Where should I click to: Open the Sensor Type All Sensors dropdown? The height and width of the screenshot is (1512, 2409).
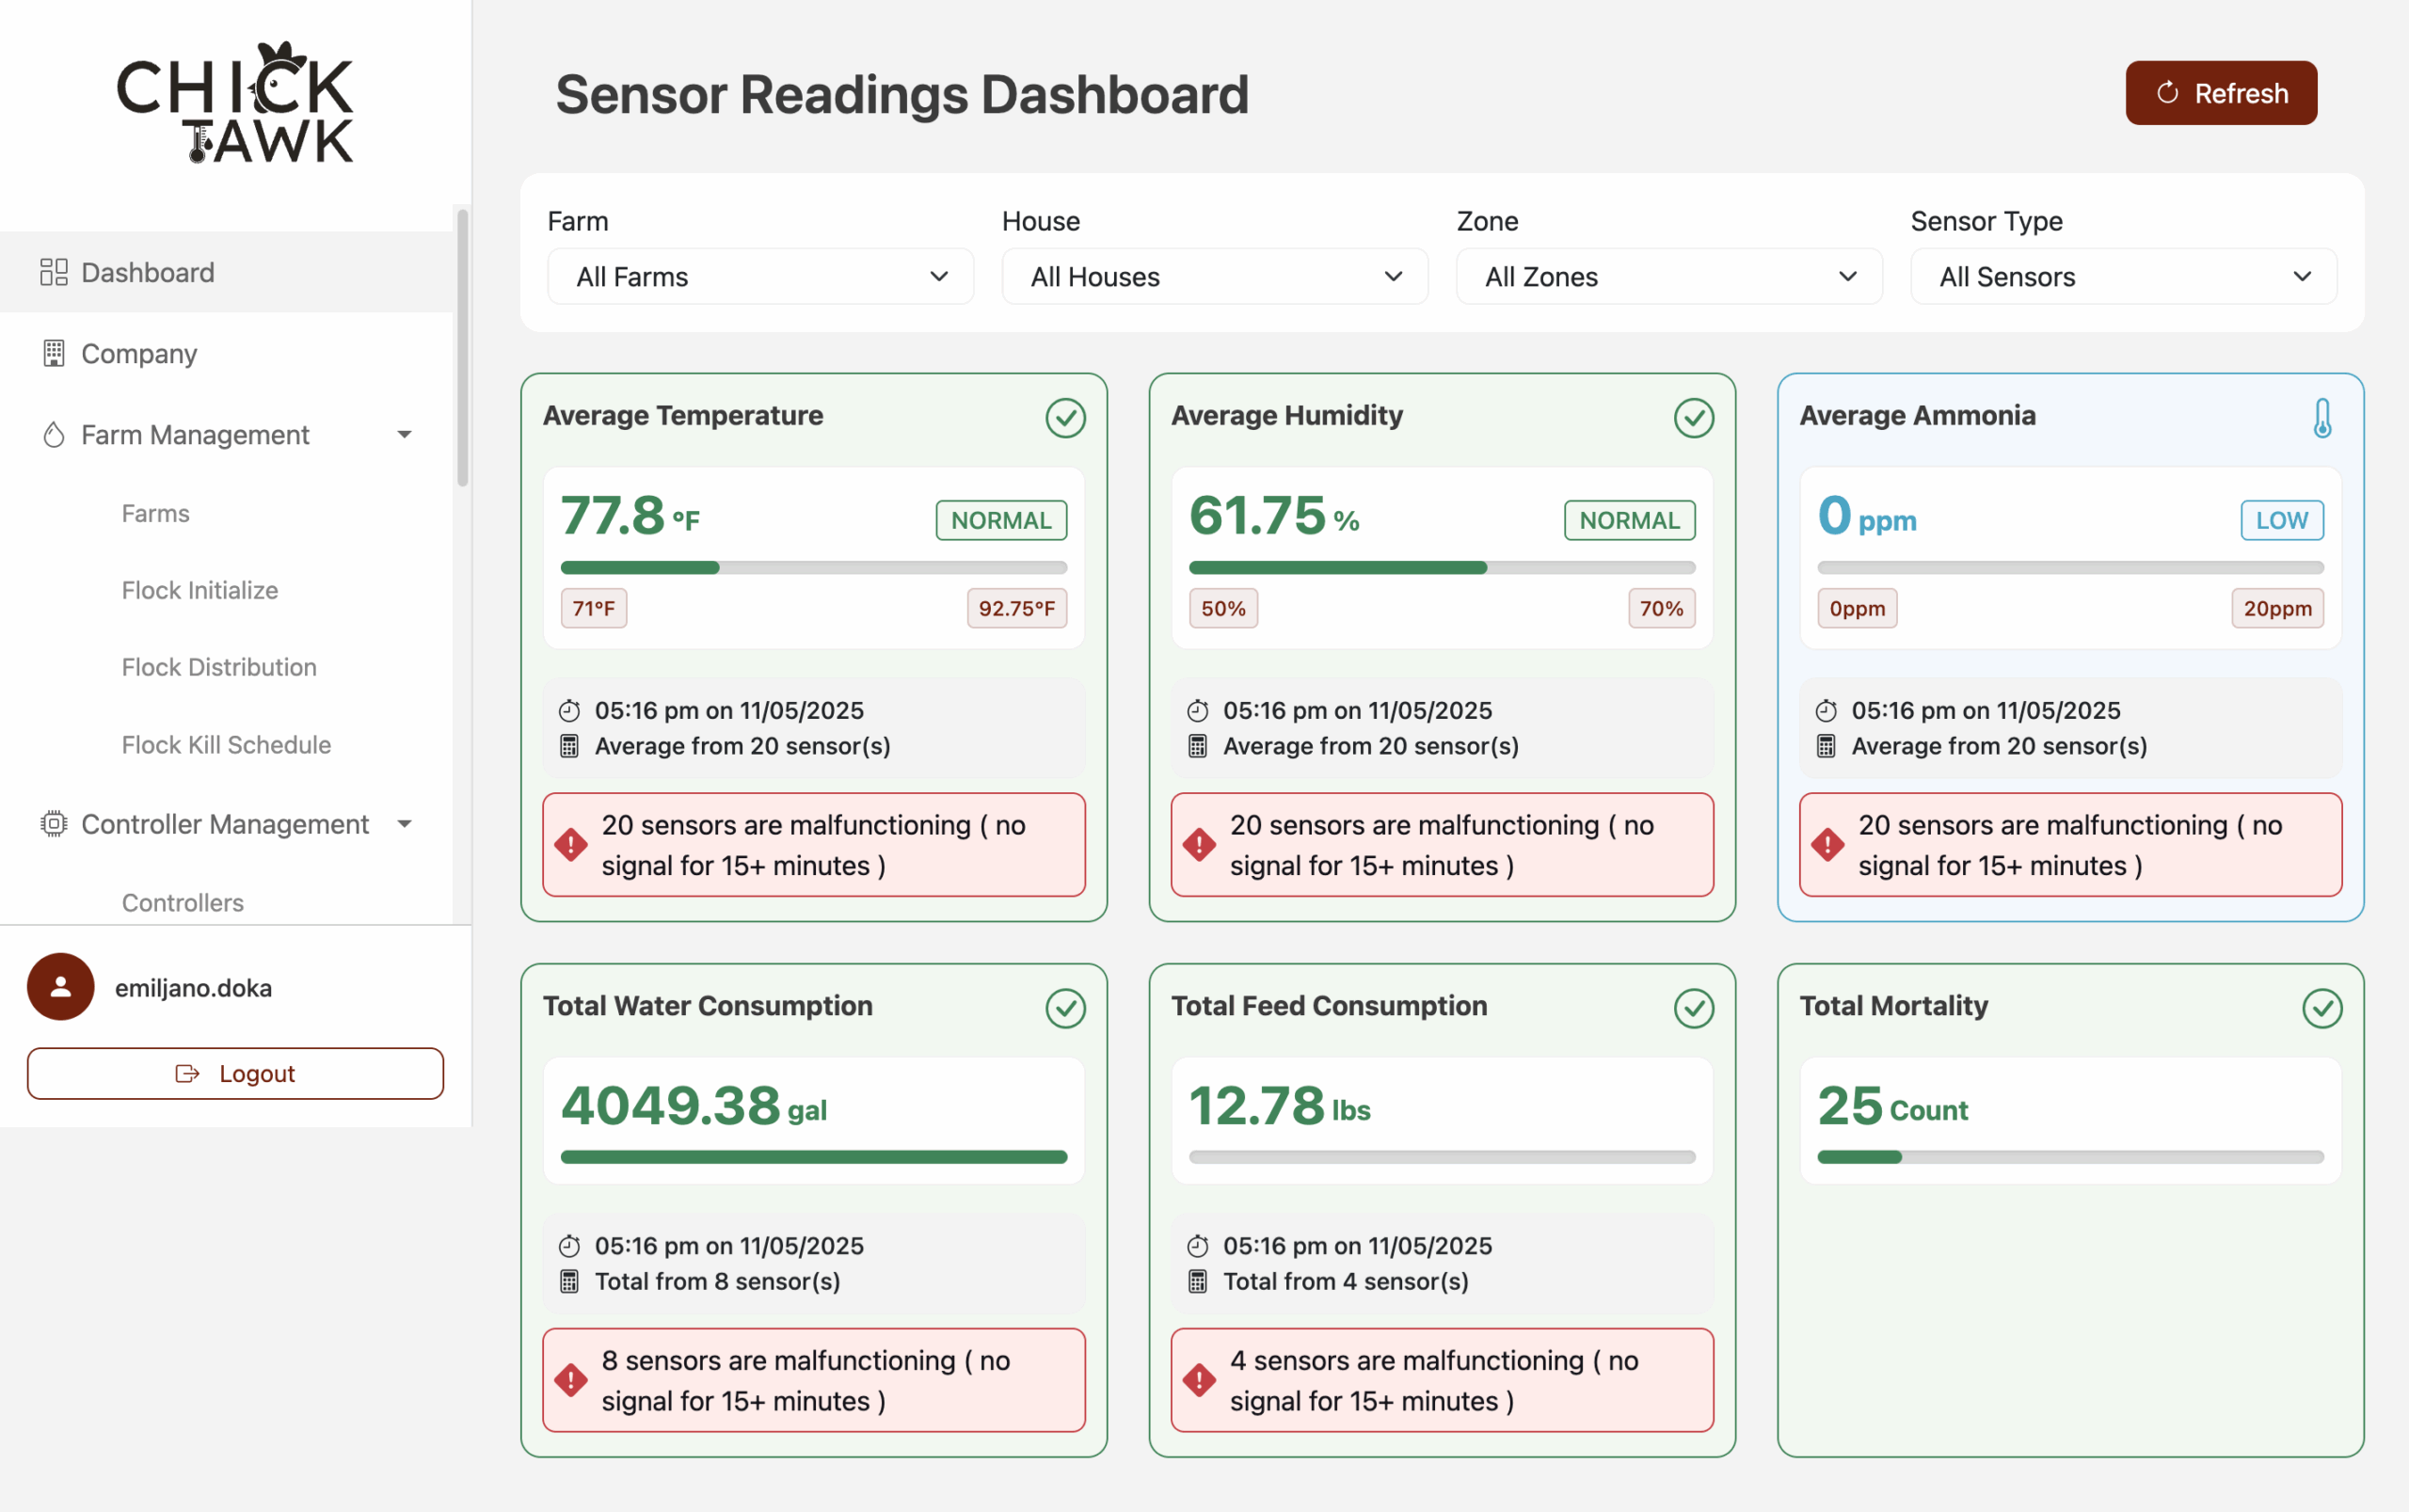tap(2123, 276)
